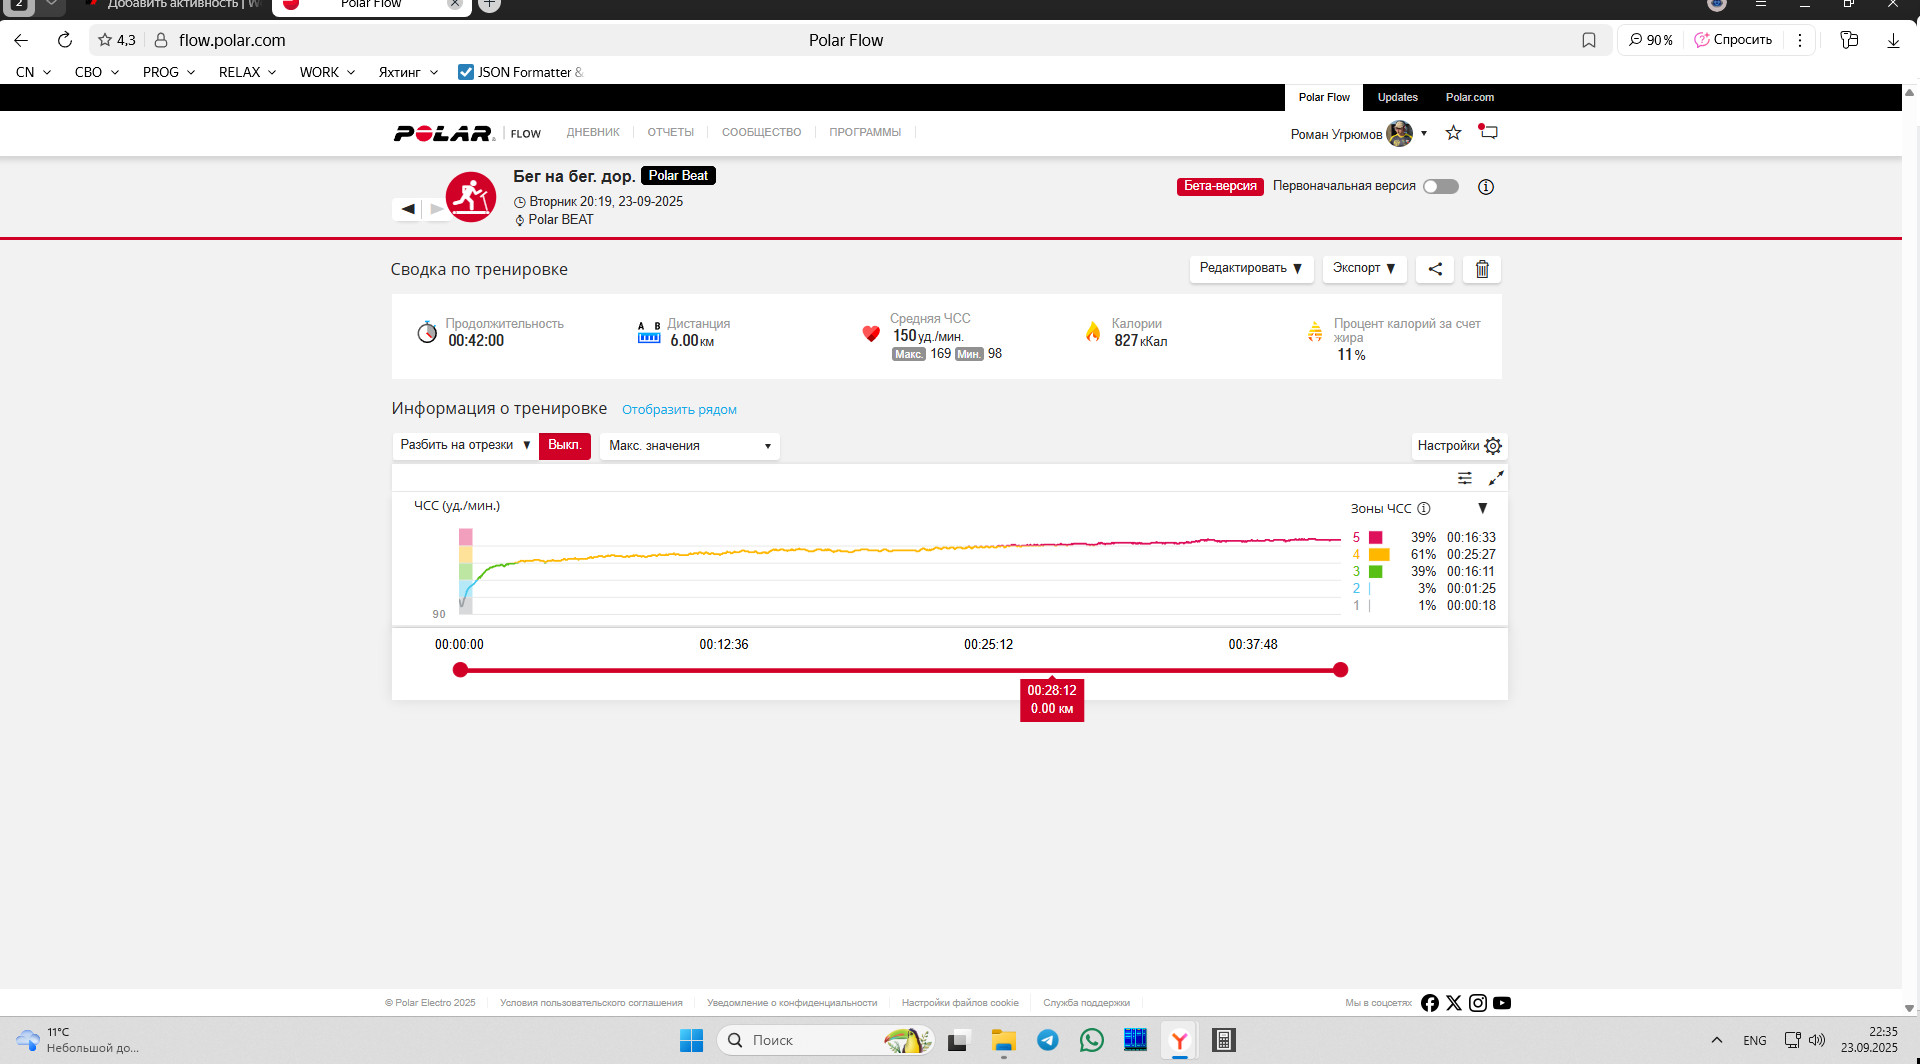Image resolution: width=1920 pixels, height=1064 pixels.
Task: Click Windows taskbar search box
Action: (x=826, y=1040)
